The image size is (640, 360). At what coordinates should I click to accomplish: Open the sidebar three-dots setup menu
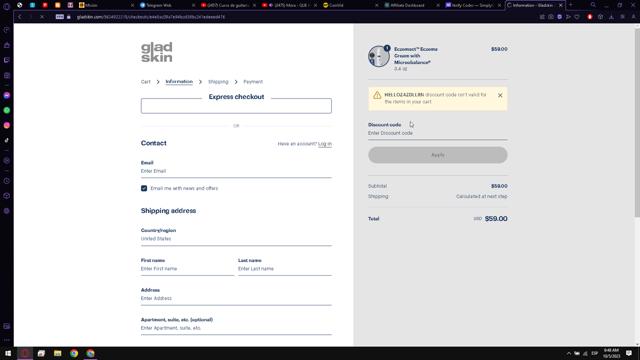tap(7, 340)
